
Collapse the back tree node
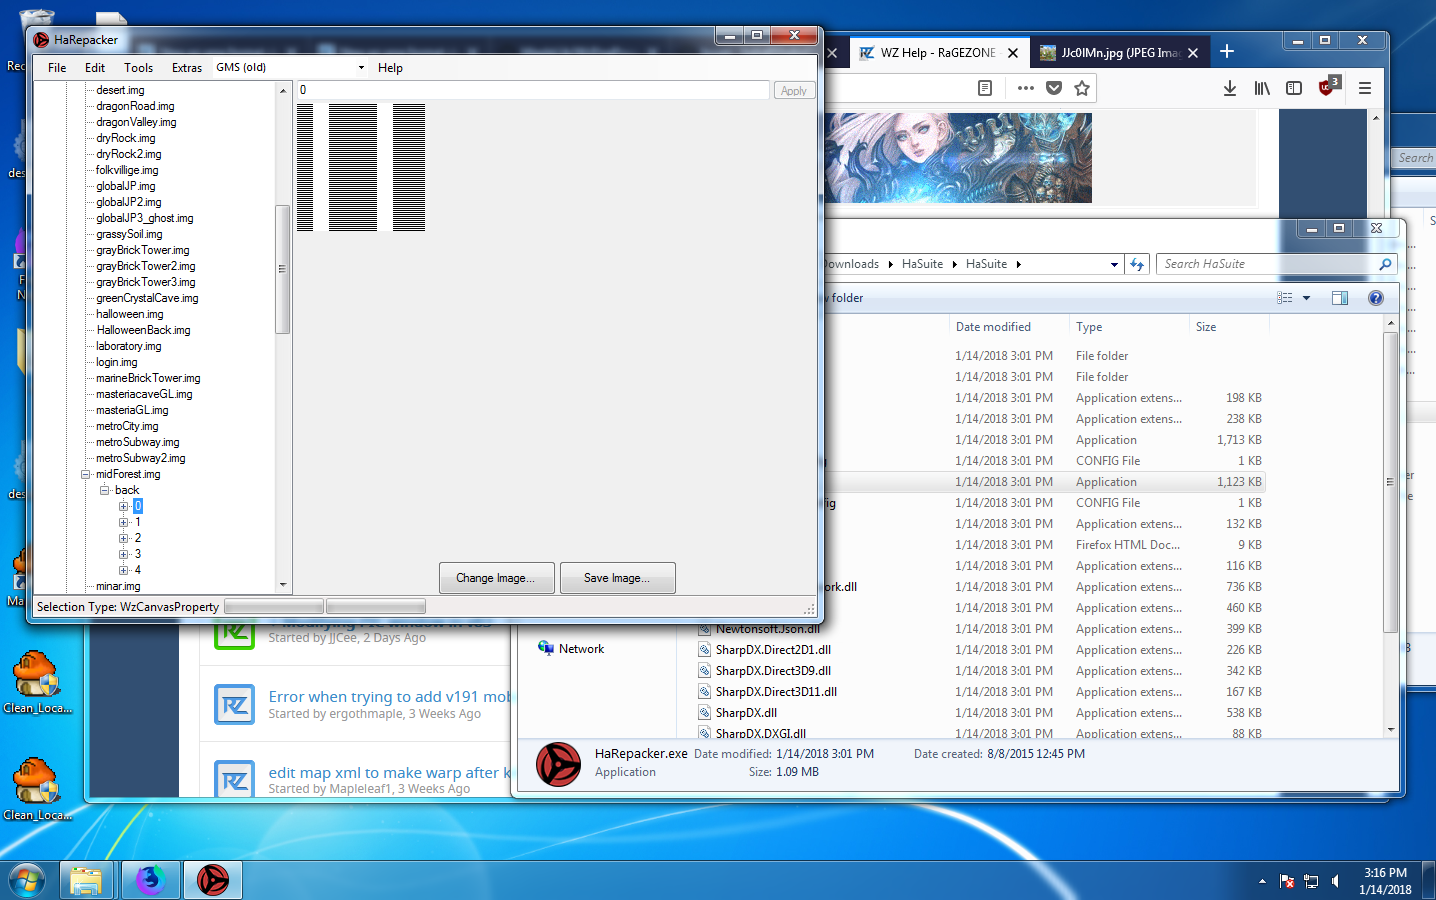104,490
